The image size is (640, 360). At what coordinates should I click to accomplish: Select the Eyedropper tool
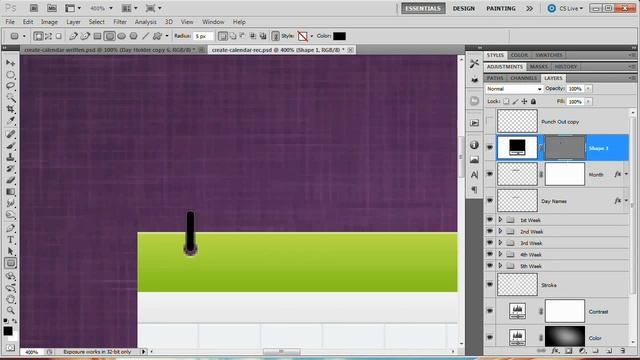[11, 121]
